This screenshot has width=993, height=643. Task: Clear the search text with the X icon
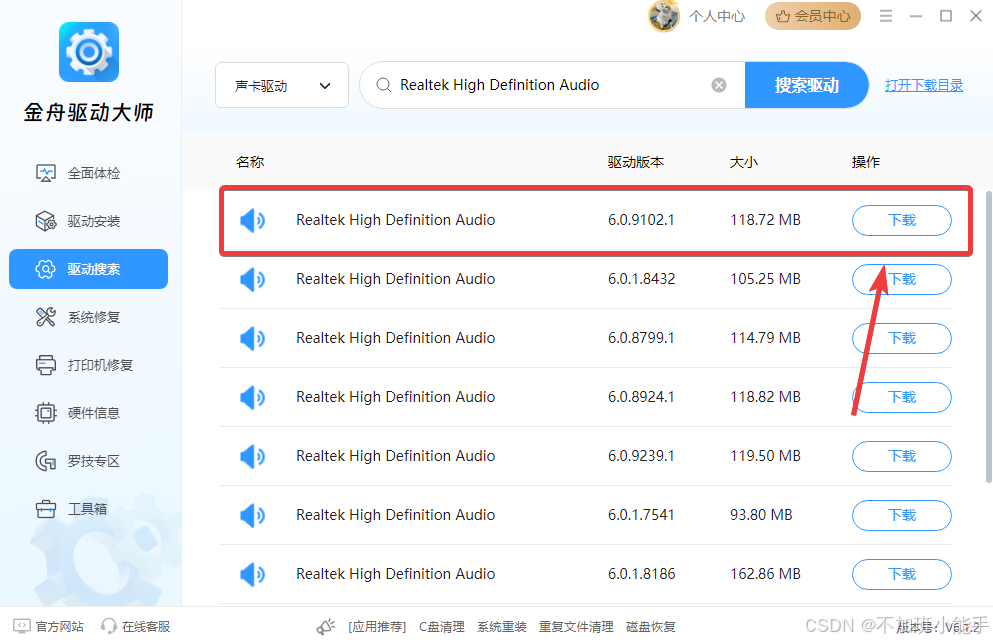click(x=719, y=85)
